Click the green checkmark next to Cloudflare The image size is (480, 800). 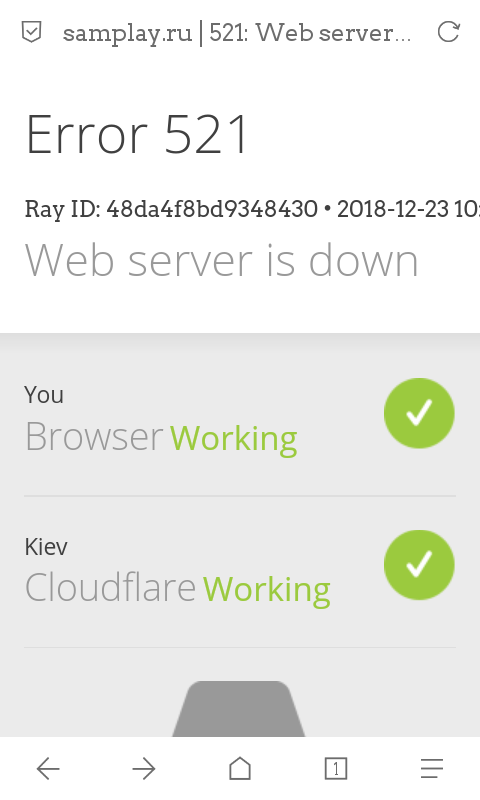(419, 565)
